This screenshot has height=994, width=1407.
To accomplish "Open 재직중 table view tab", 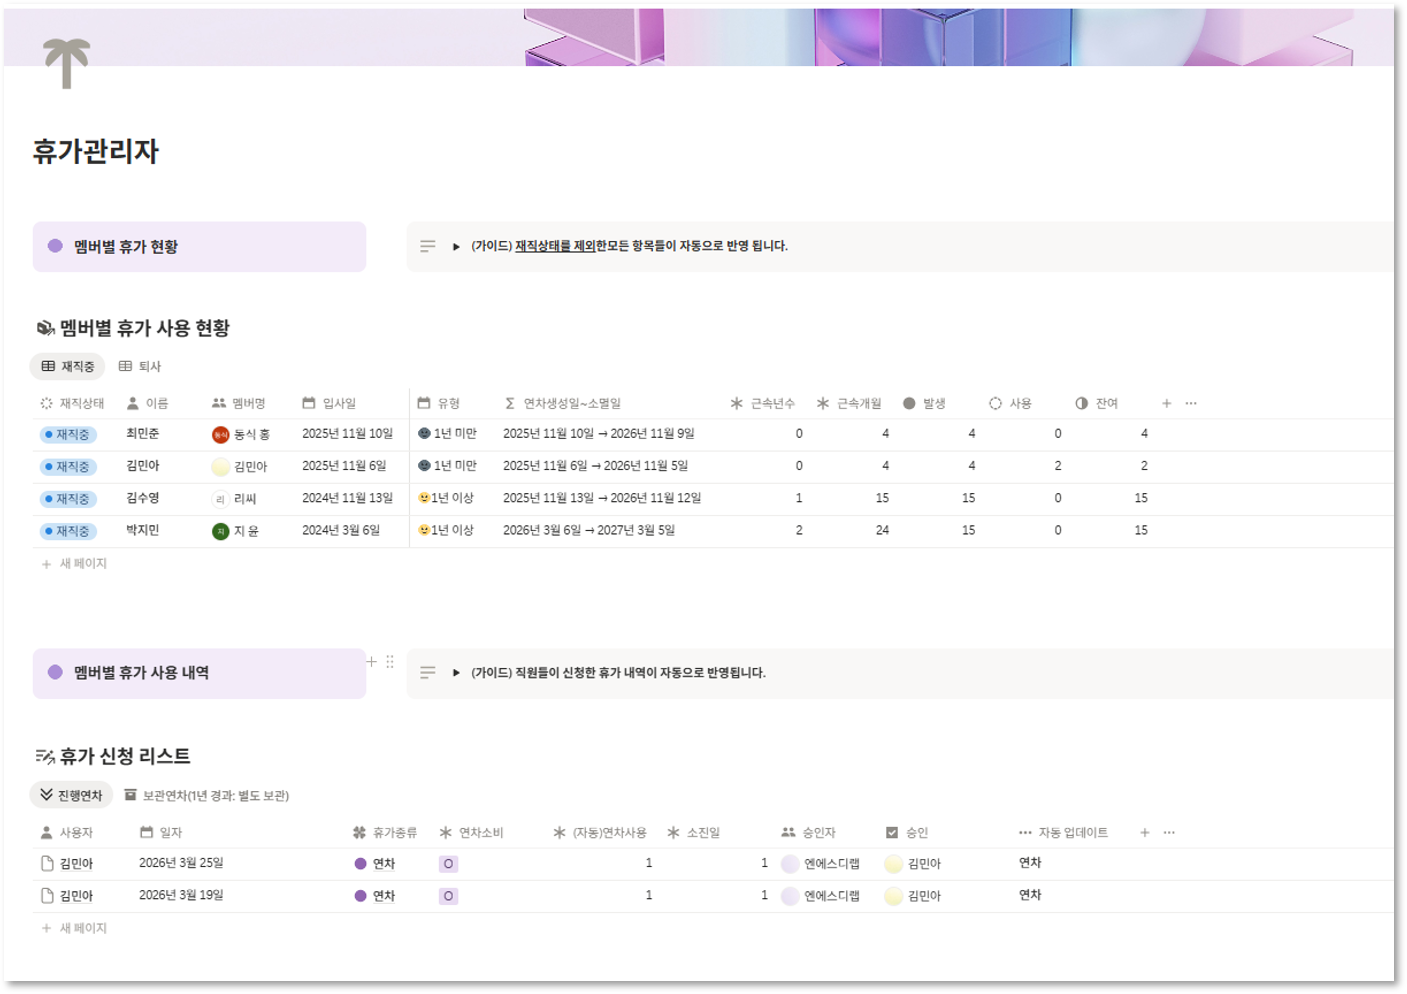I will (x=68, y=367).
